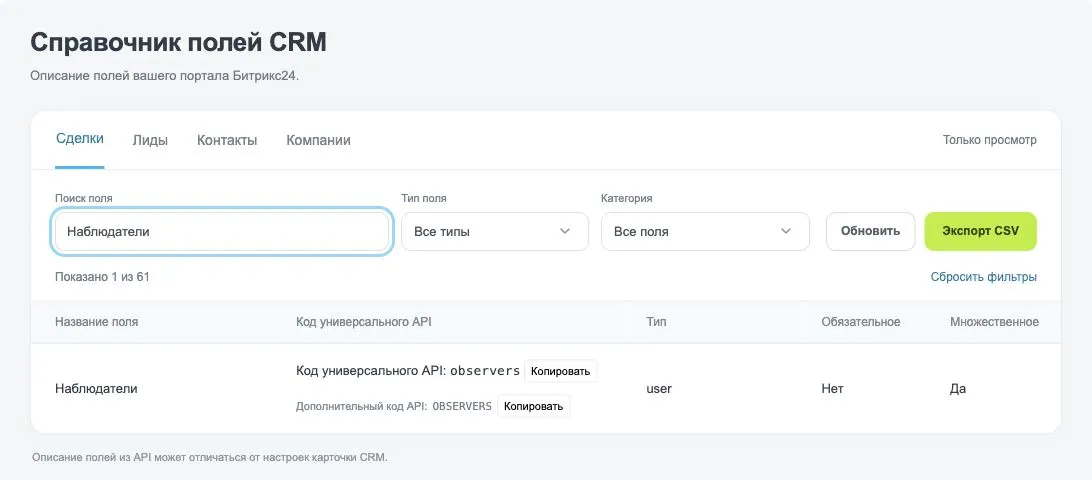Click the Только просмотр label

[990, 140]
